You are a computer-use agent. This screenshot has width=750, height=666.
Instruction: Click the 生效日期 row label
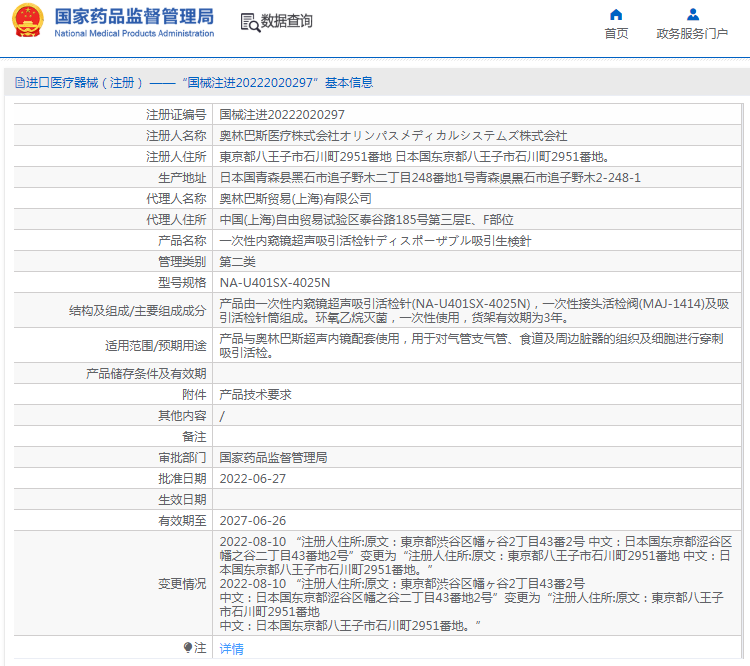pos(182,500)
